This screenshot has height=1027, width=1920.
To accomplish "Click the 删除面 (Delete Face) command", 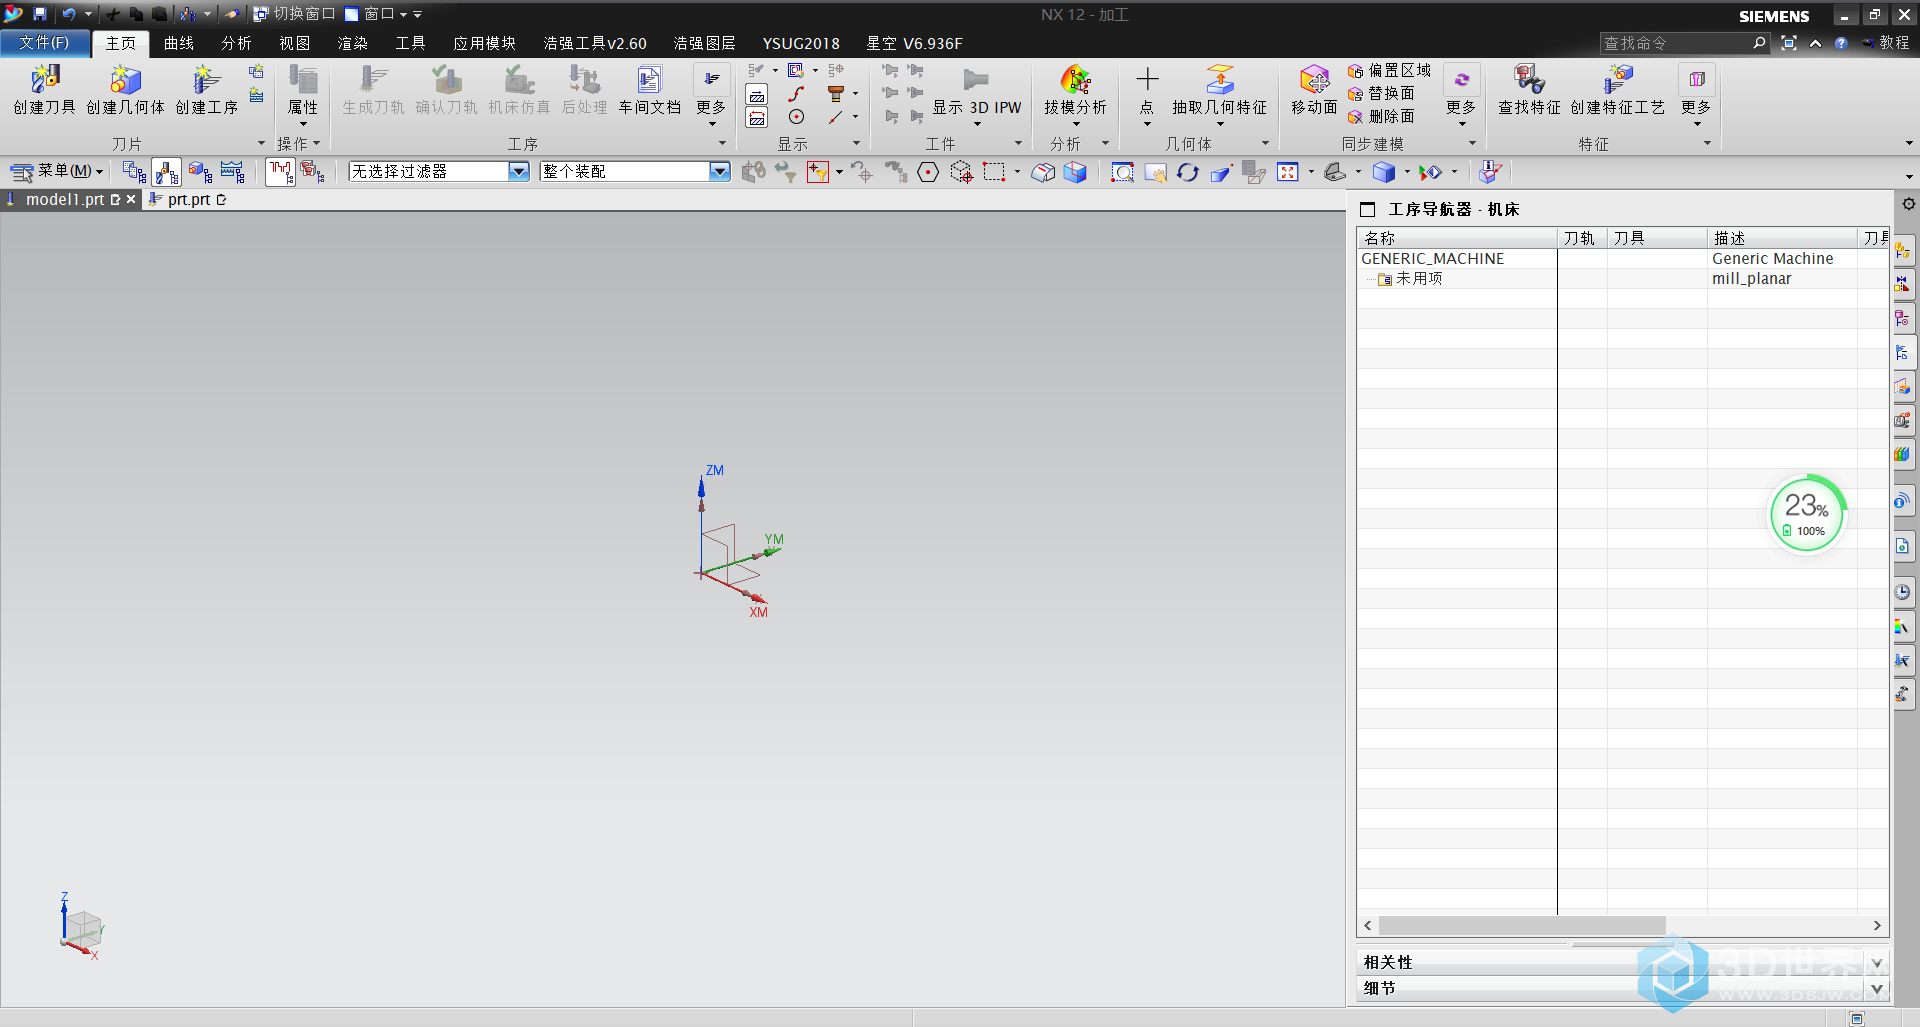I will pos(1381,116).
